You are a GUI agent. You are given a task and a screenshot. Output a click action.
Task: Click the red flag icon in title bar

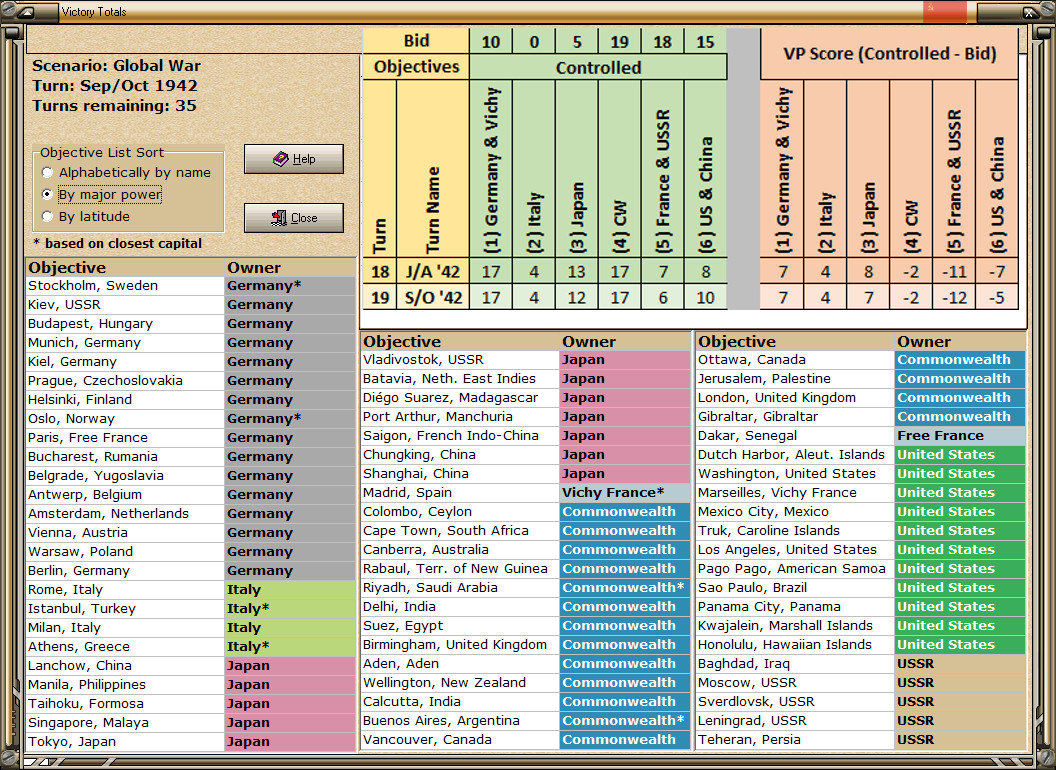click(945, 11)
